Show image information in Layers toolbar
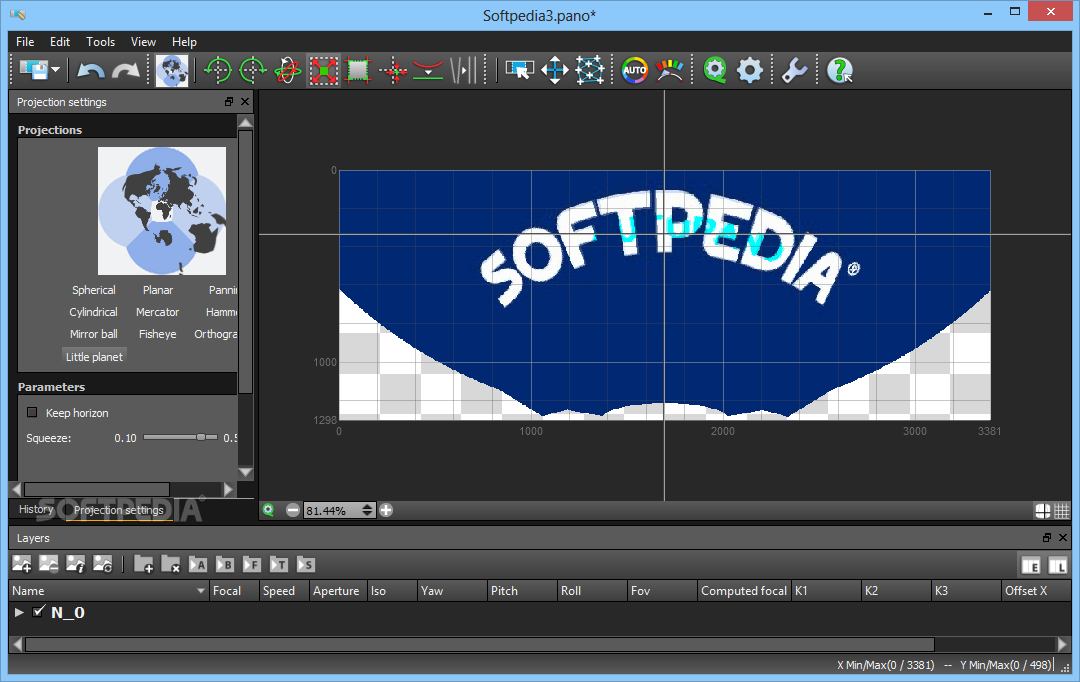1080x682 pixels. (x=75, y=564)
